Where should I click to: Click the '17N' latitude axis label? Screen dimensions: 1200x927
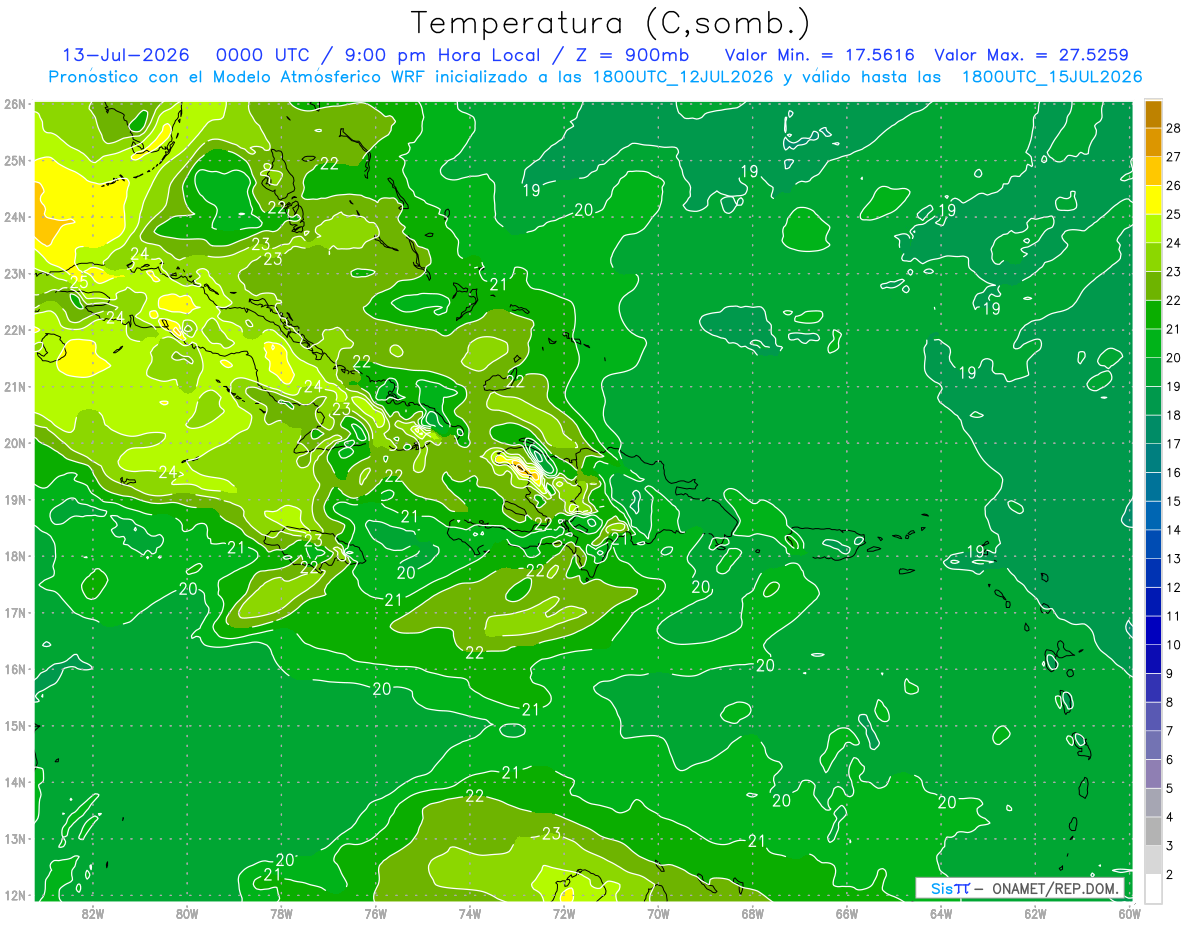coord(14,612)
